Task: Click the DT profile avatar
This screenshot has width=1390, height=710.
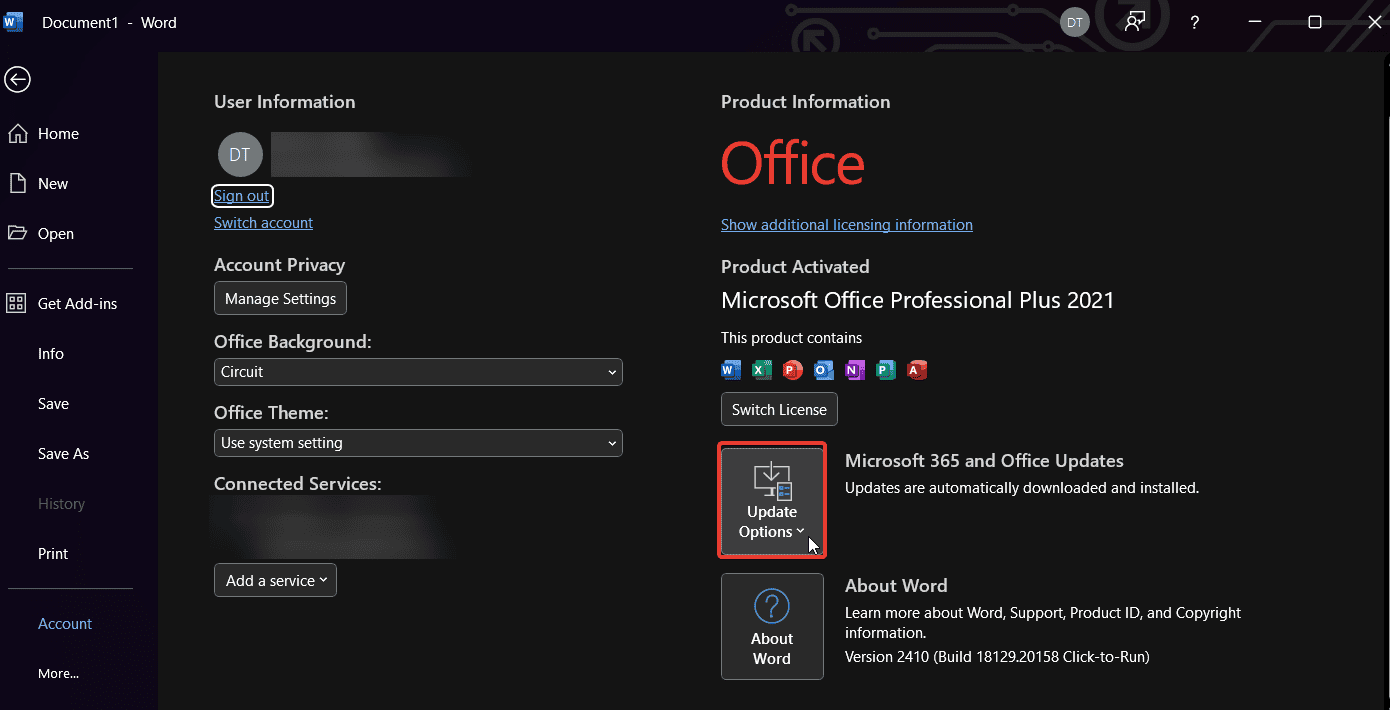Action: tap(240, 154)
